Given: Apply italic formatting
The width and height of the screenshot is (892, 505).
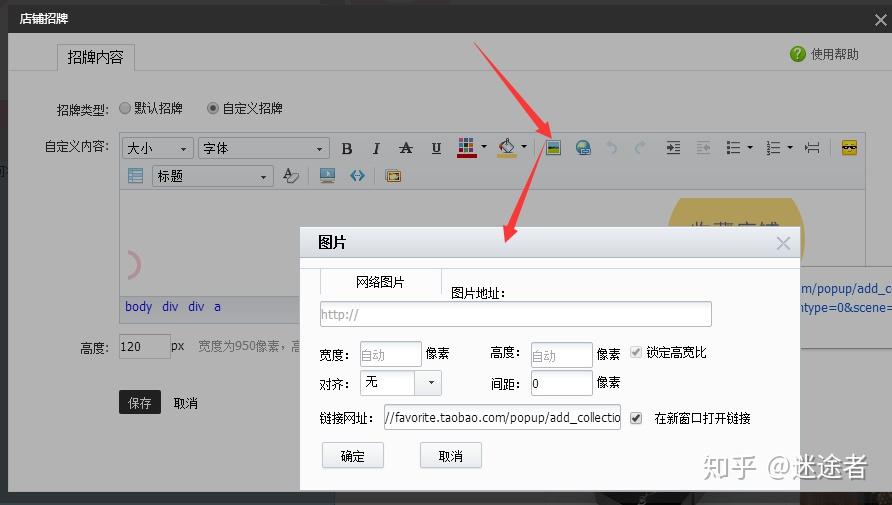Looking at the screenshot, I should (376, 148).
